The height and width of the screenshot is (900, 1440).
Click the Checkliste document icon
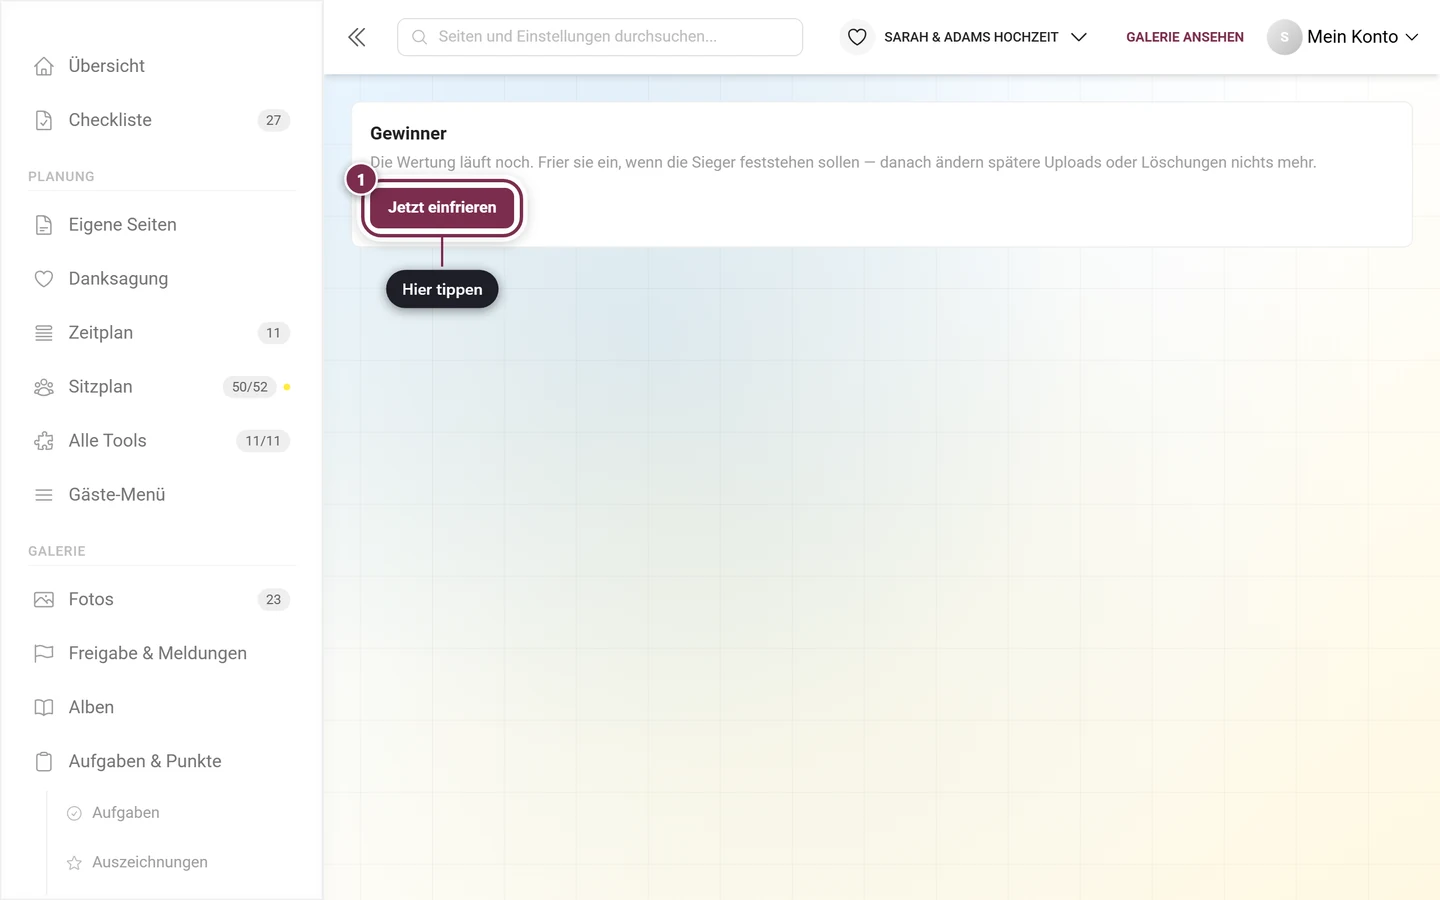(44, 120)
